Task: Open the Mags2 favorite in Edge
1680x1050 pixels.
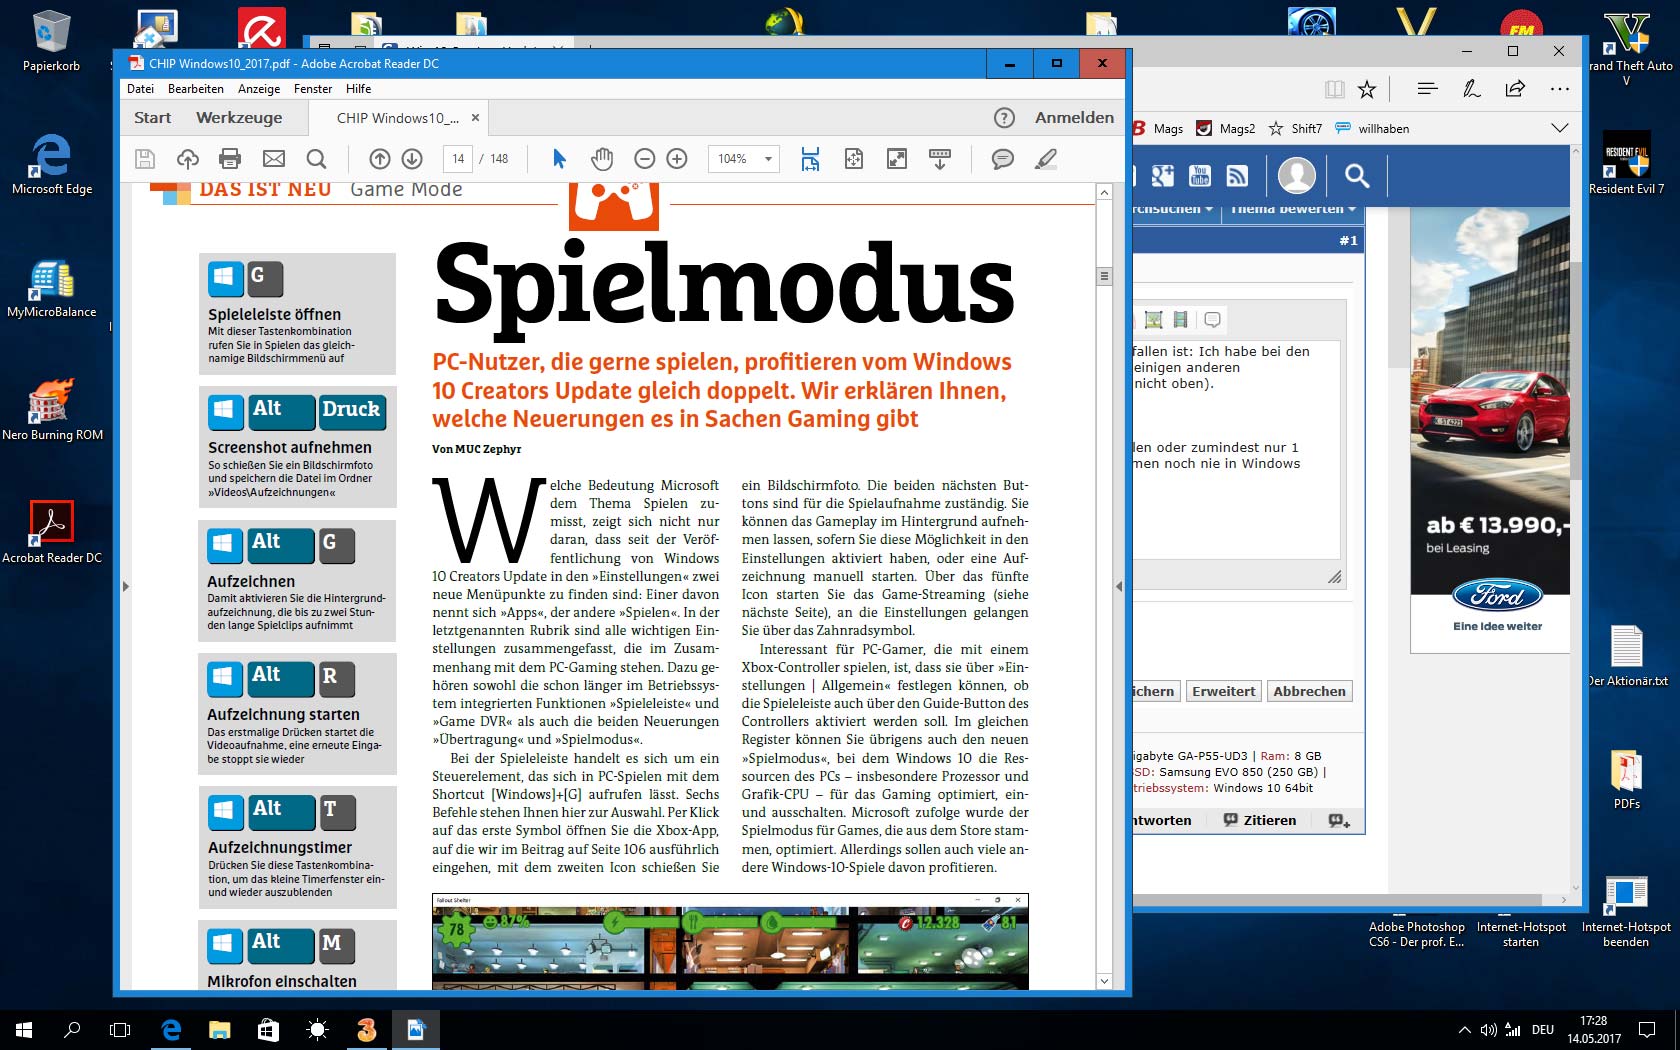Action: click(1226, 128)
